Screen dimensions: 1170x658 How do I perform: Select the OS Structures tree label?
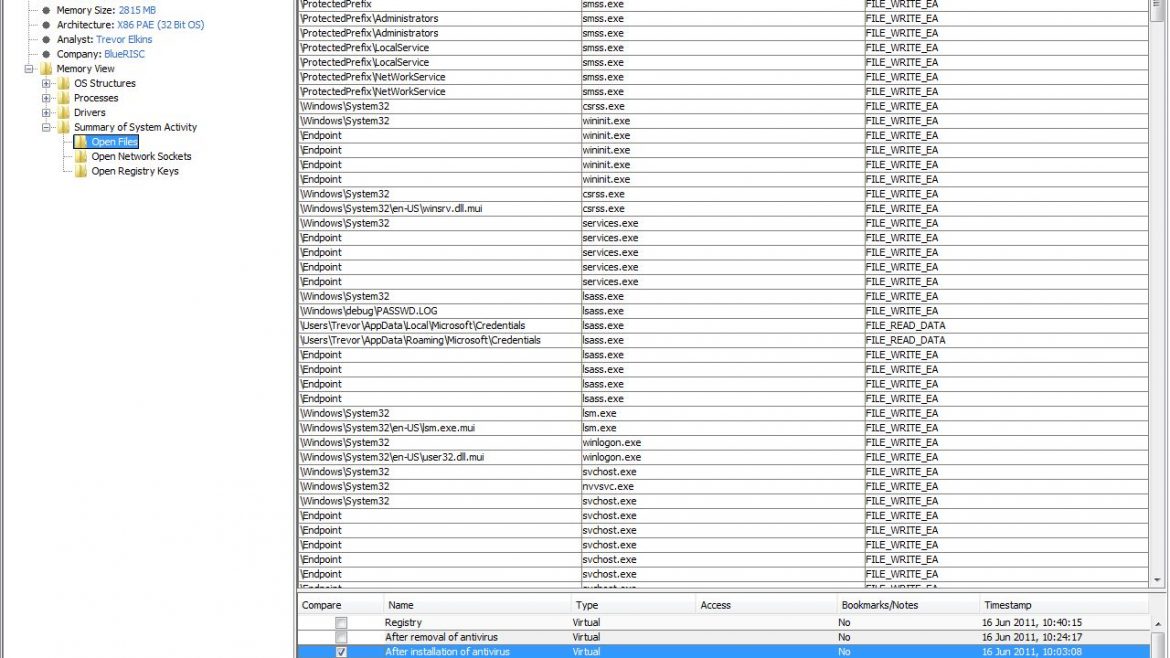coord(104,84)
